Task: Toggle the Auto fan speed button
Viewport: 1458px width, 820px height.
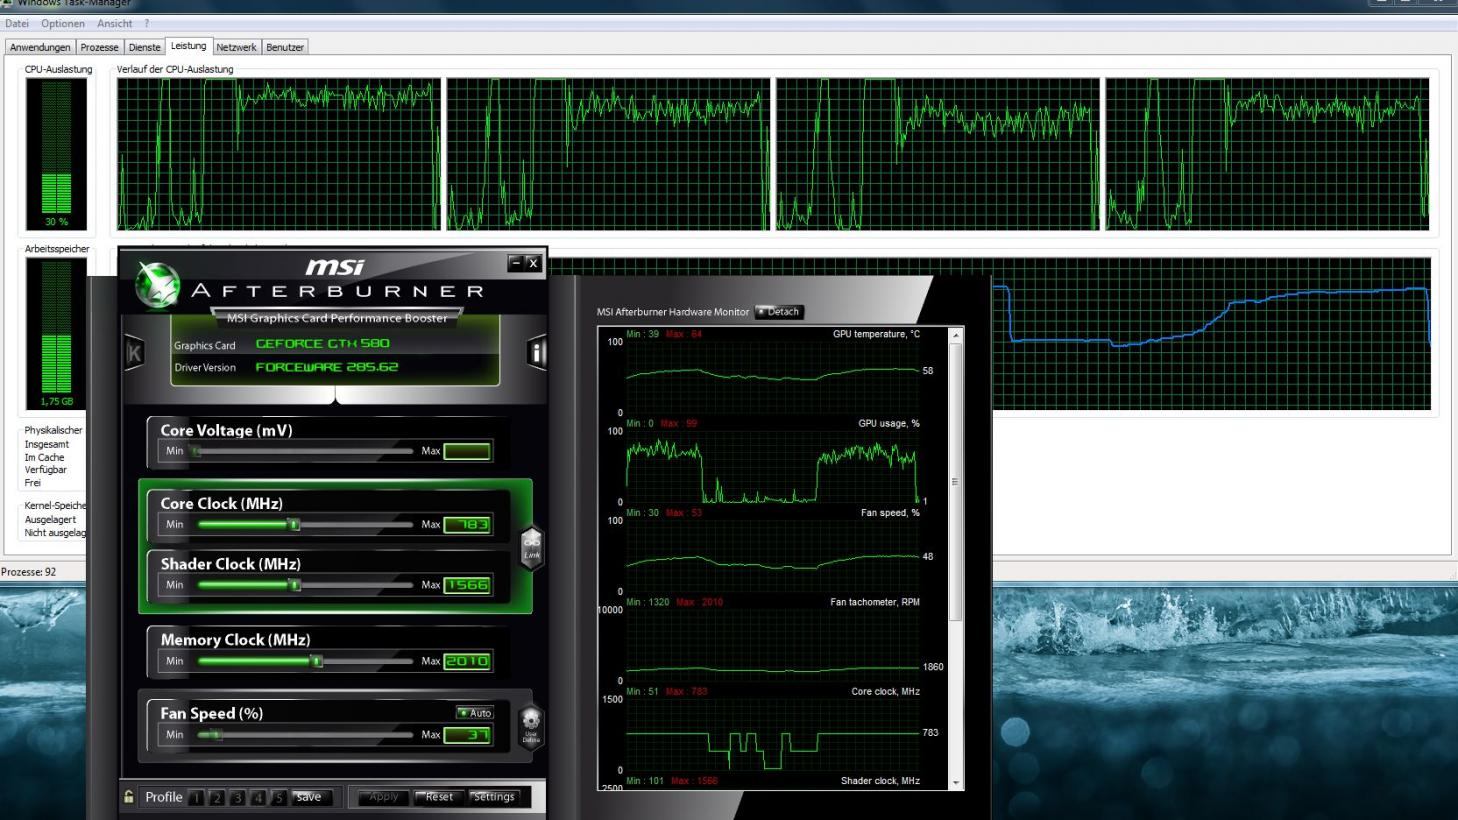Action: pyautogui.click(x=475, y=713)
